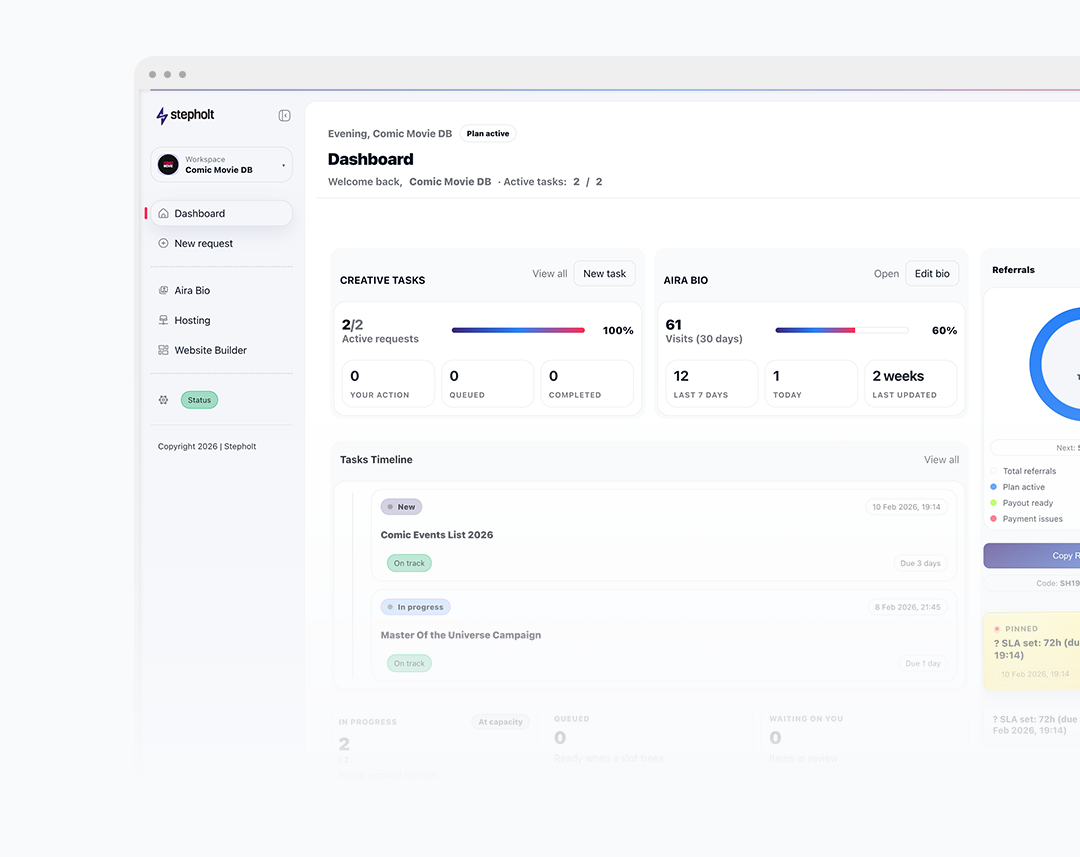The height and width of the screenshot is (857, 1080).
Task: Click the Website Builder grid icon
Action: coord(164,350)
